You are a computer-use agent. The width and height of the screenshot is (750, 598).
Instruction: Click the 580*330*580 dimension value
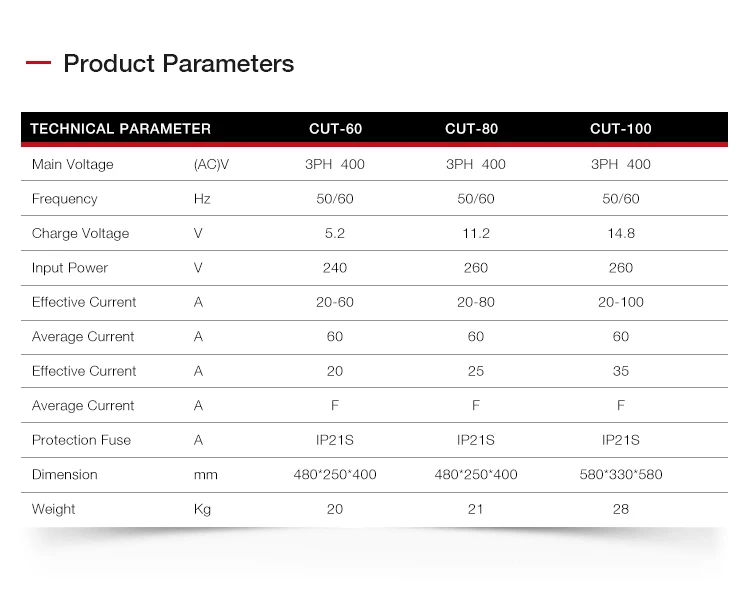click(620, 474)
